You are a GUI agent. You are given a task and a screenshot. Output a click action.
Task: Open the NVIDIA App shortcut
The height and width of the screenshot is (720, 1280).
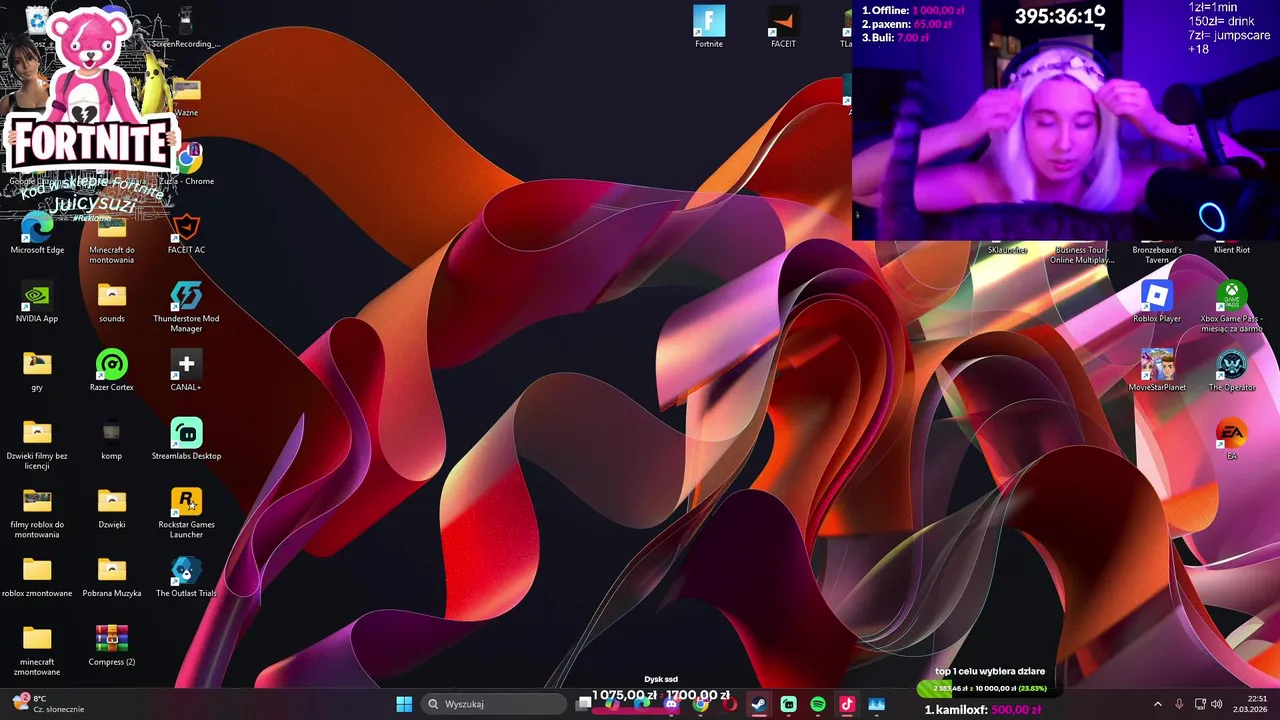pos(37,302)
